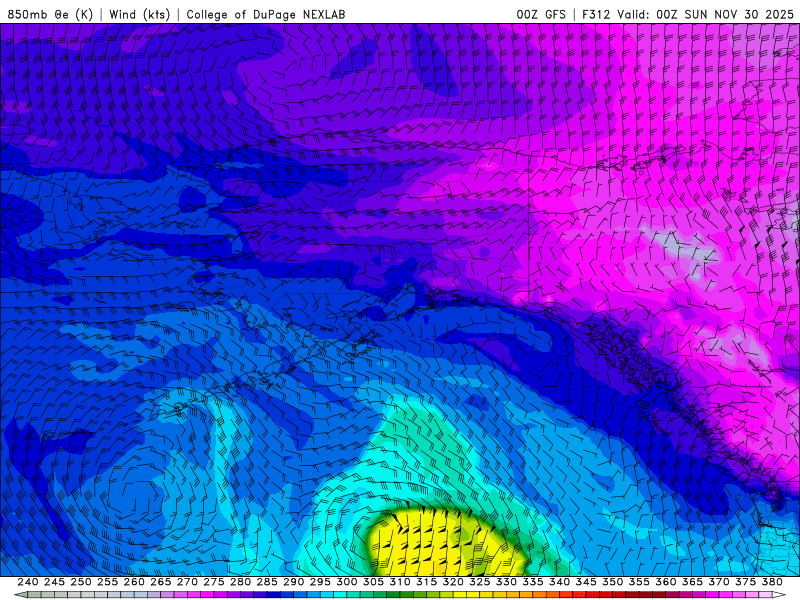Click the 320 scale label
The width and height of the screenshot is (800, 600).
point(453,582)
